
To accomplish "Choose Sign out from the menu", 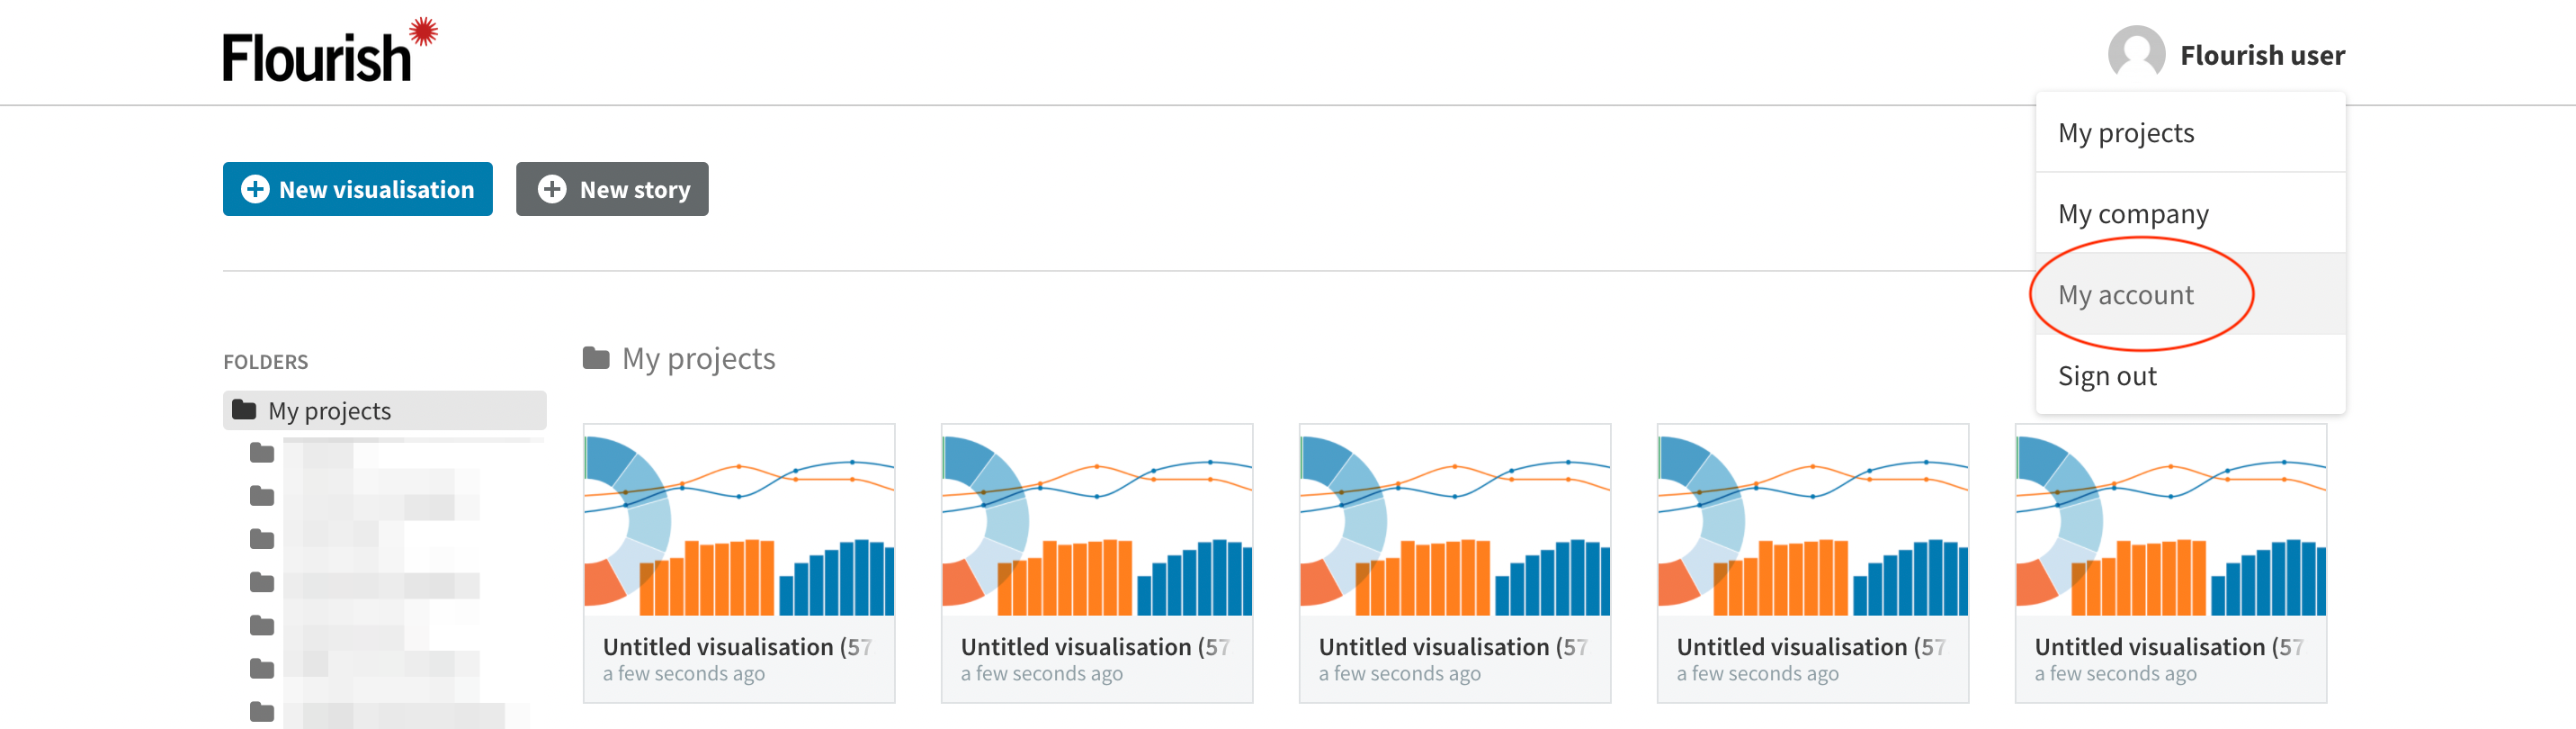I will 2190,375.
